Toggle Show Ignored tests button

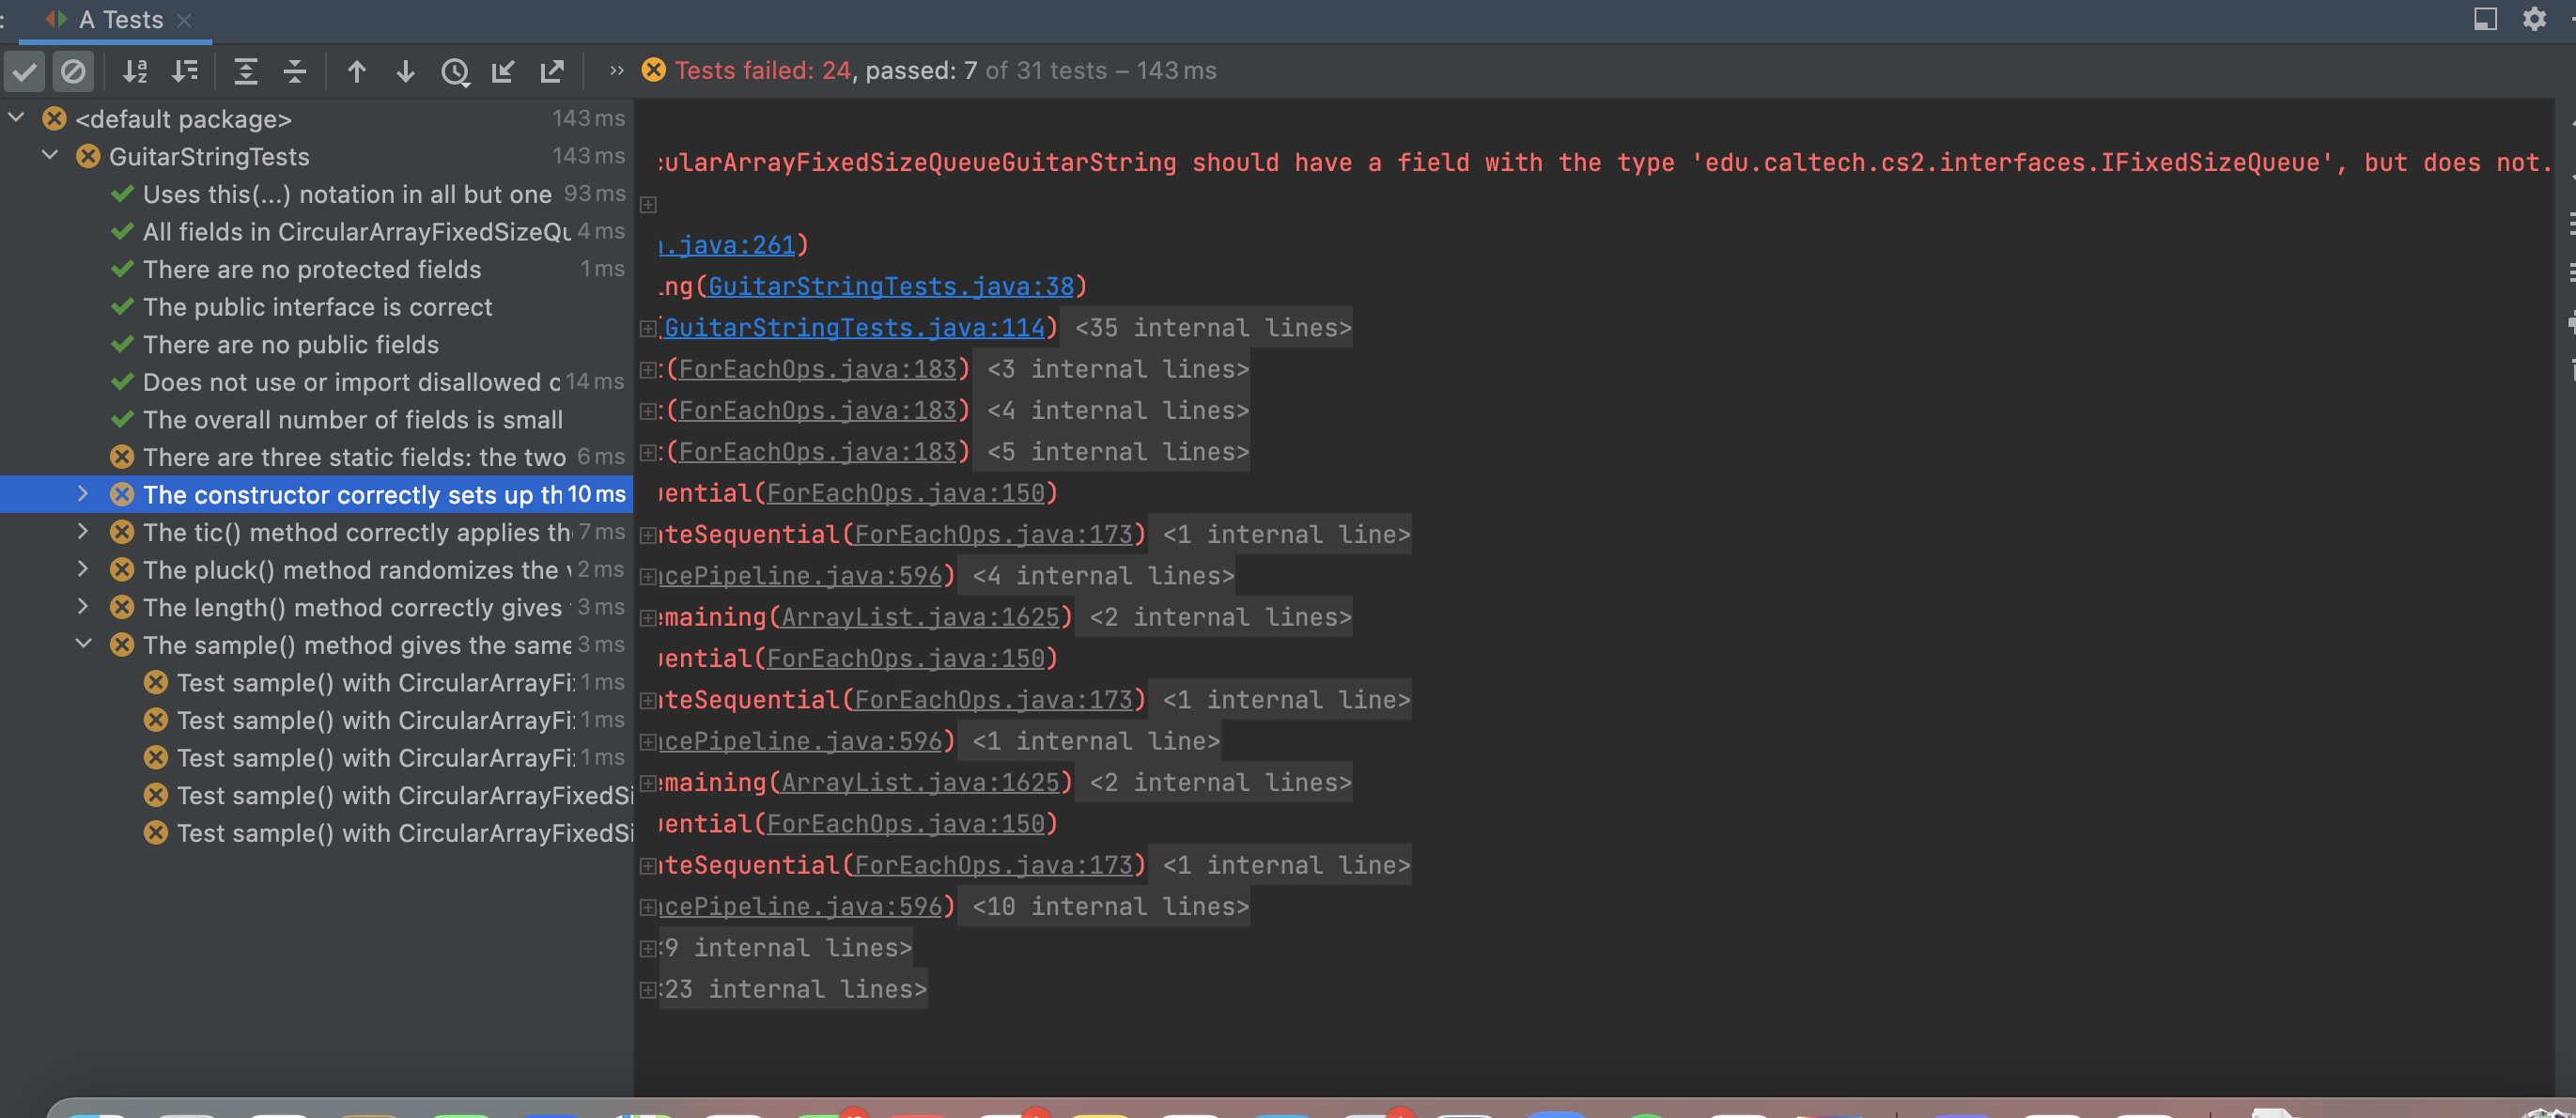(73, 72)
